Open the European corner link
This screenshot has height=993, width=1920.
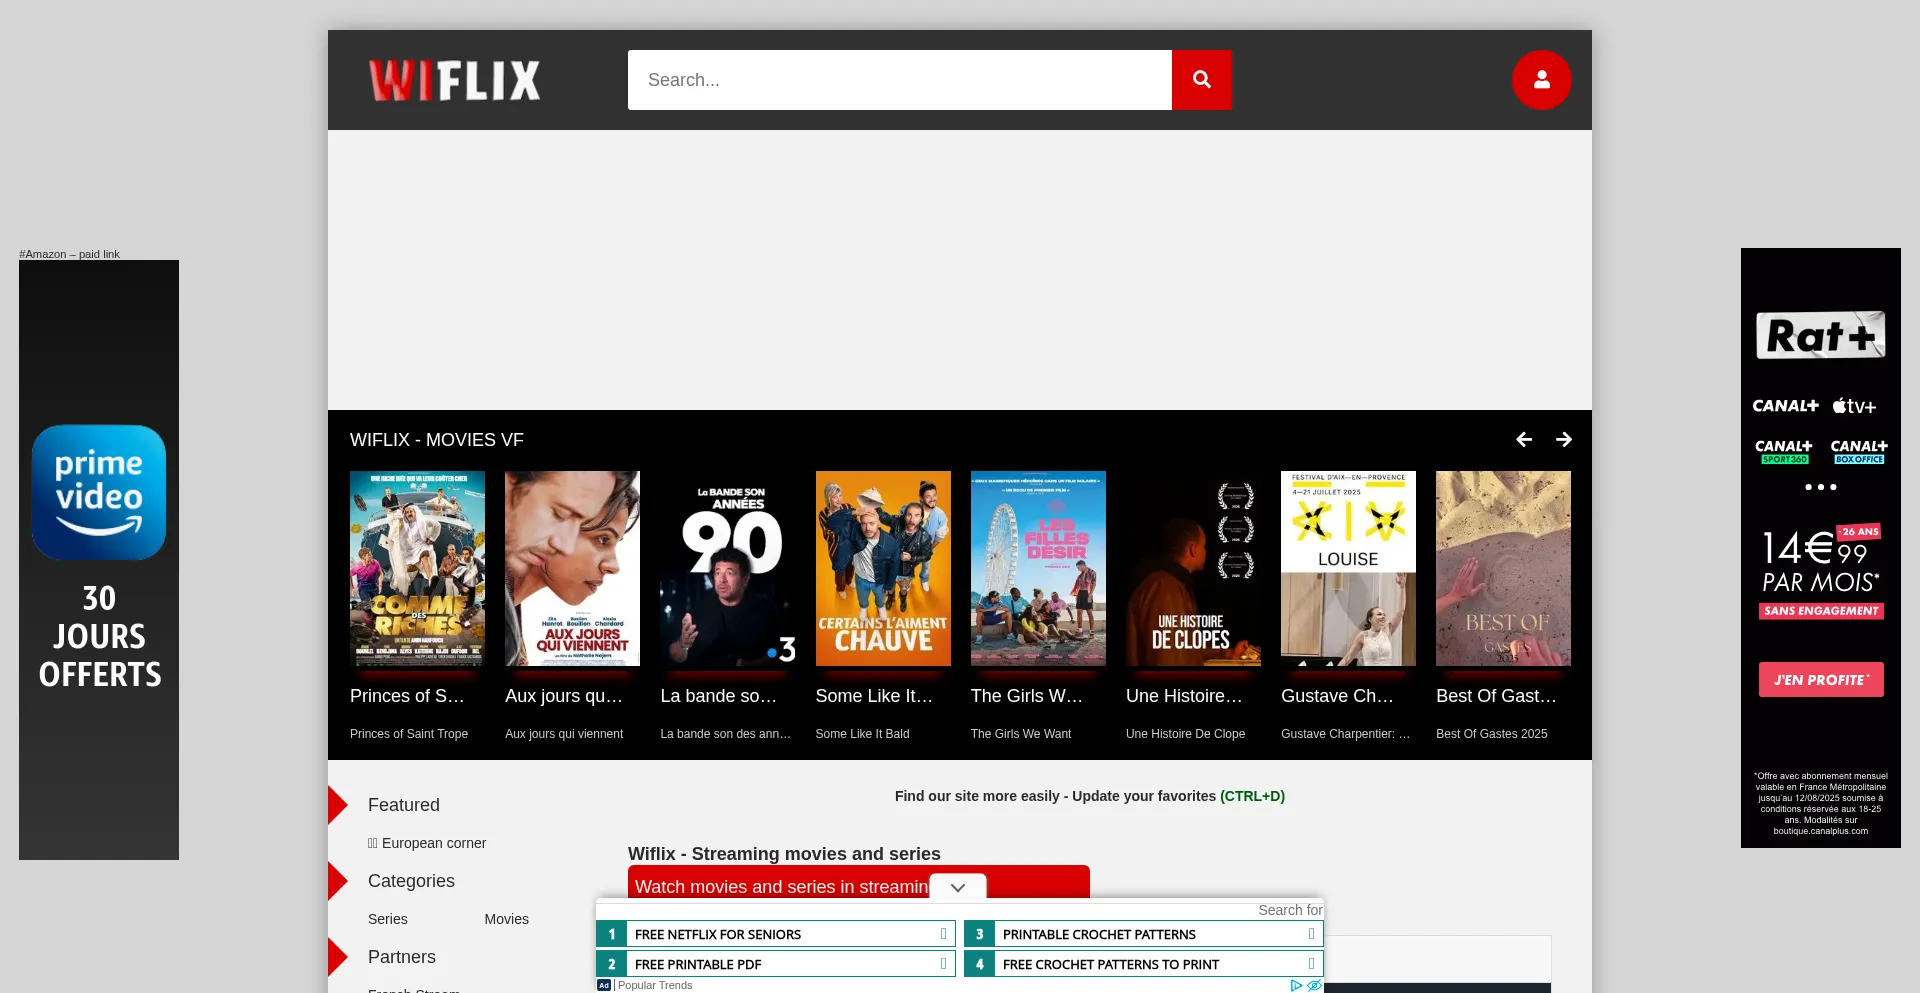[x=433, y=843]
